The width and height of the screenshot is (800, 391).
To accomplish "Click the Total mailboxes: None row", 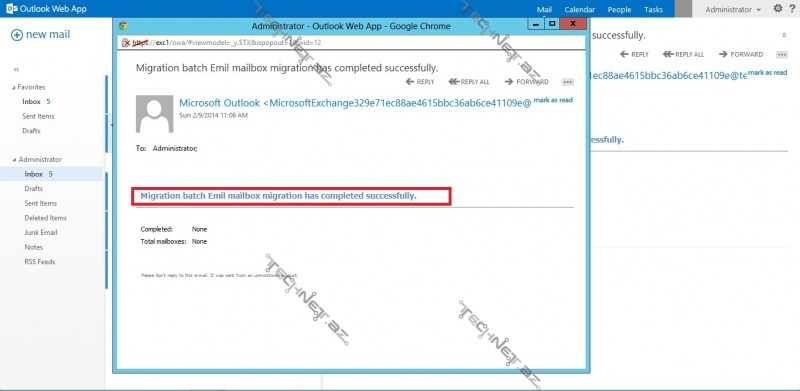I will (173, 241).
